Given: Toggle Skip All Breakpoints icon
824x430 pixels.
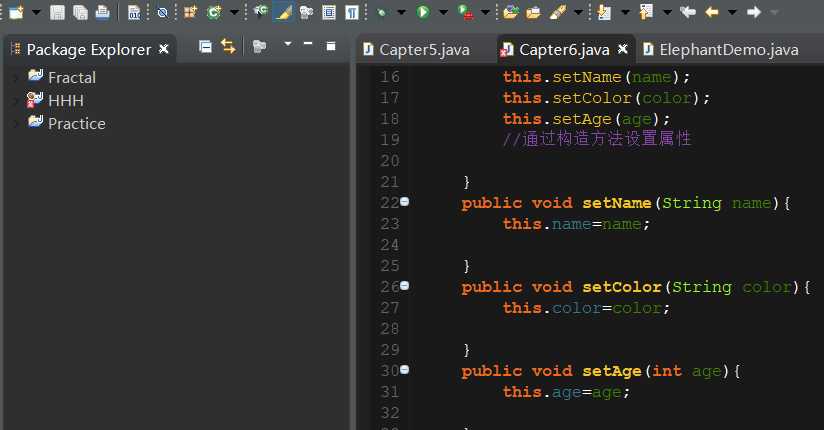Looking at the screenshot, I should [162, 12].
